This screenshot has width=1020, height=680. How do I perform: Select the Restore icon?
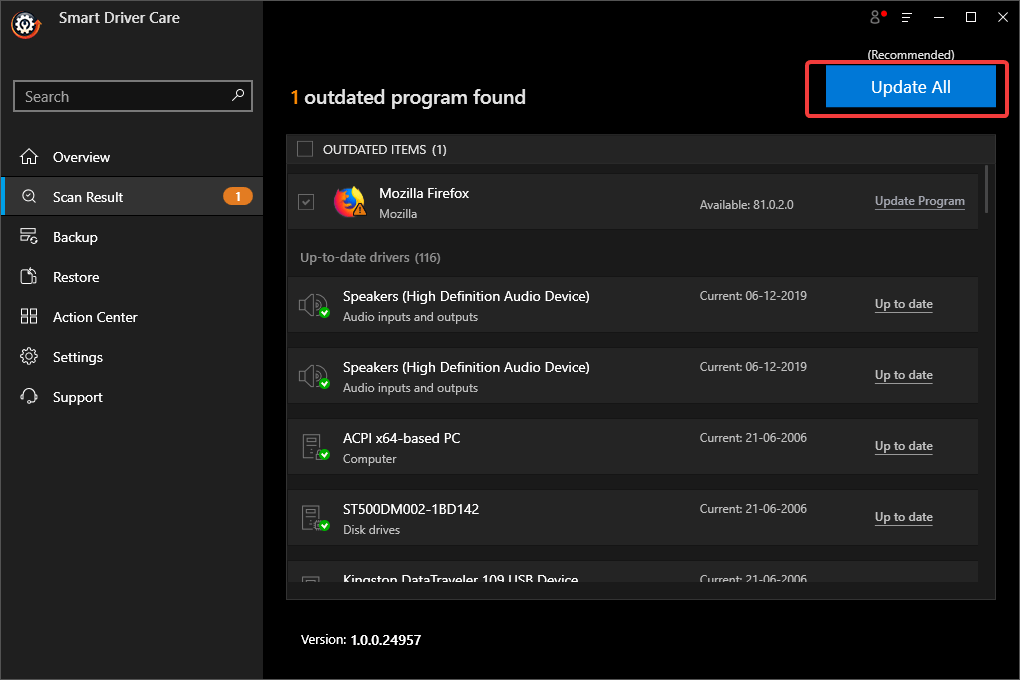[x=29, y=276]
